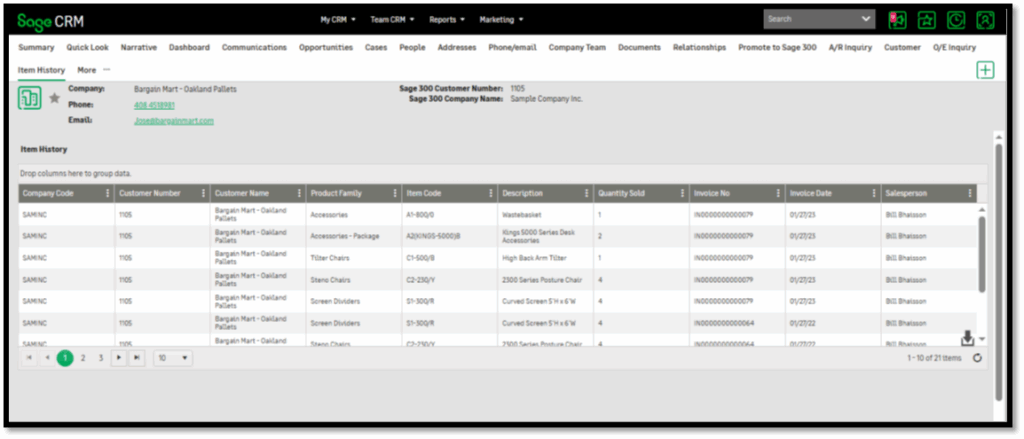Open the Search dropdown arrow
This screenshot has width=1024, height=439.
pyautogui.click(x=867, y=20)
